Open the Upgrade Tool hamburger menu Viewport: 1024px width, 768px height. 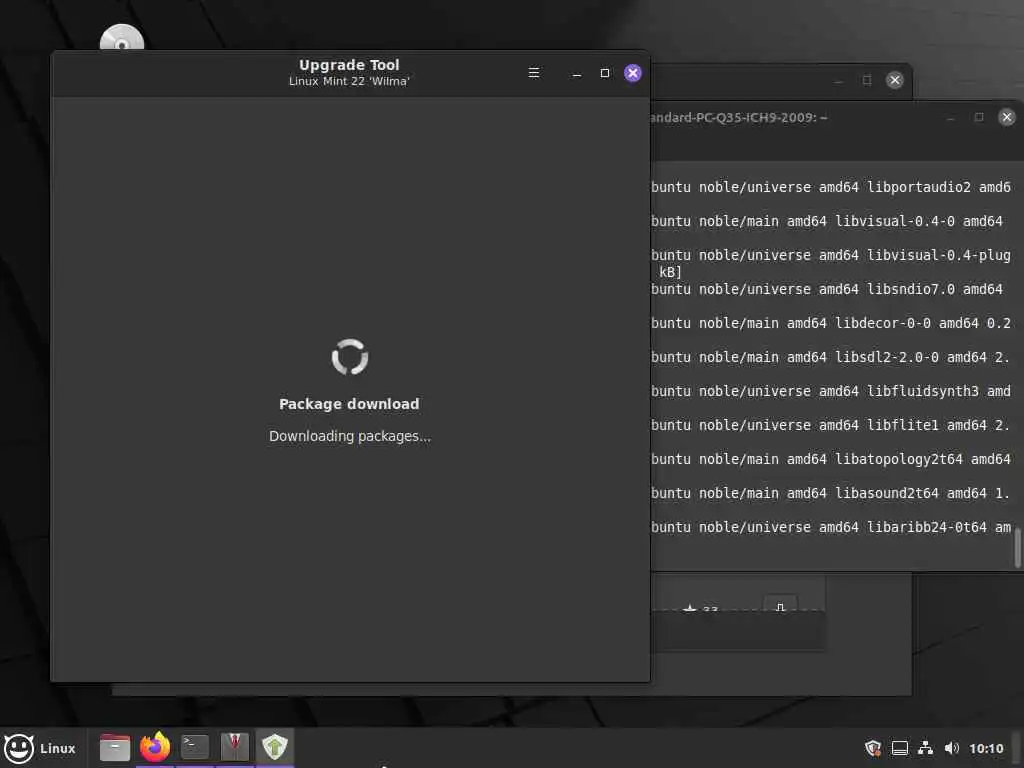tap(534, 72)
